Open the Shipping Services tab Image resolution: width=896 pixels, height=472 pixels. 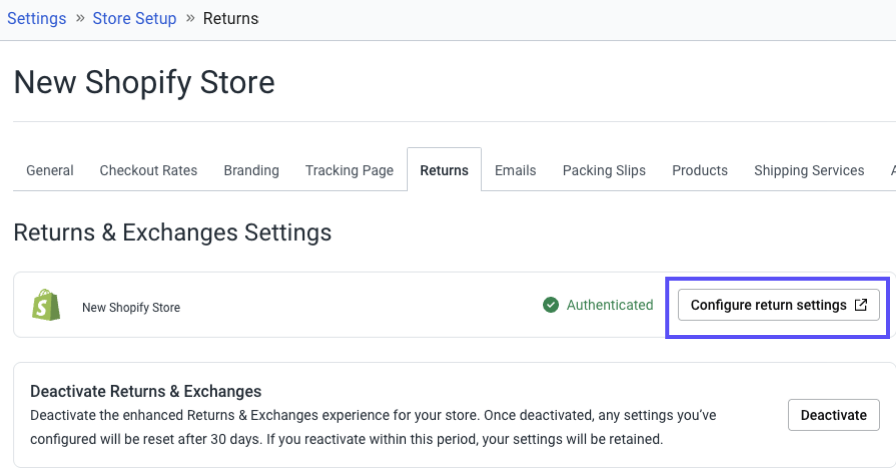pyautogui.click(x=809, y=170)
